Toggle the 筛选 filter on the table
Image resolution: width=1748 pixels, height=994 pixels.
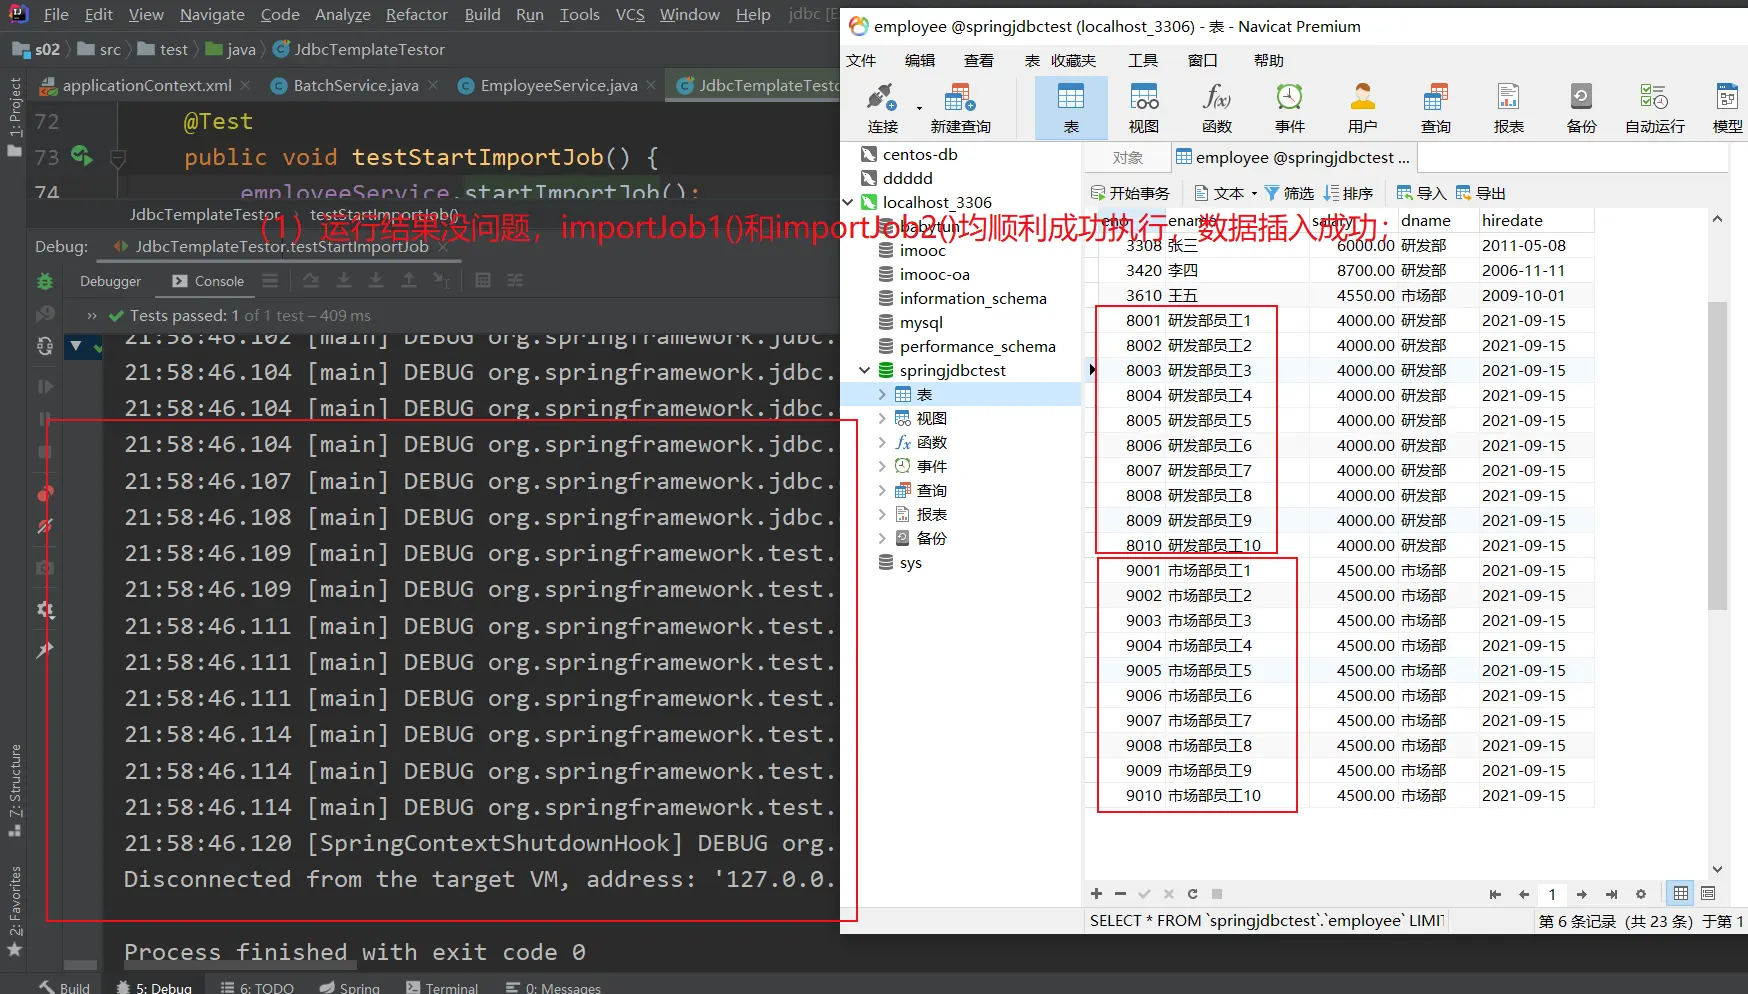pyautogui.click(x=1289, y=193)
